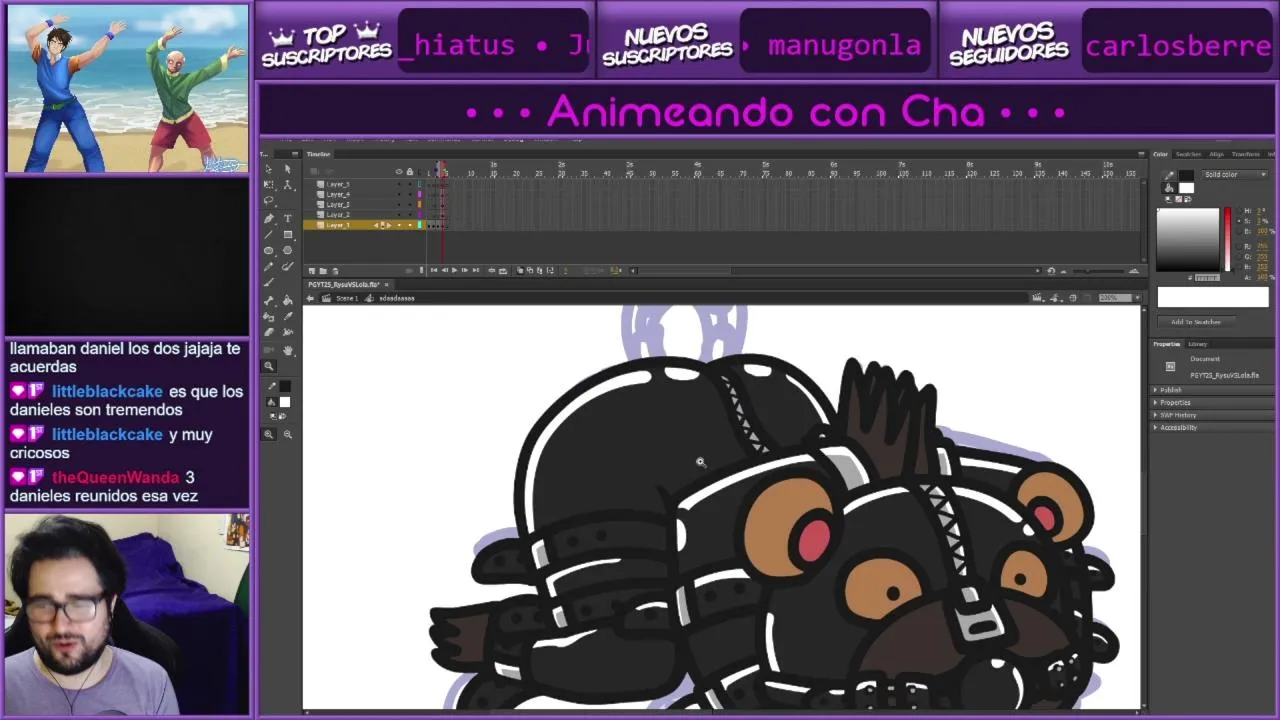Toggle show/hide all layers eye
Screen dimensions: 1280x720
399,171
